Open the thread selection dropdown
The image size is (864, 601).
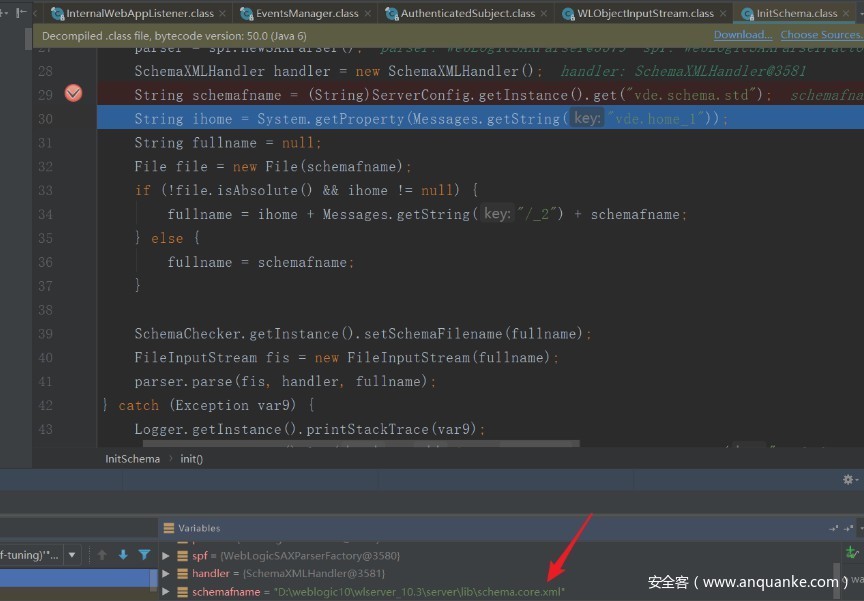tap(72, 555)
